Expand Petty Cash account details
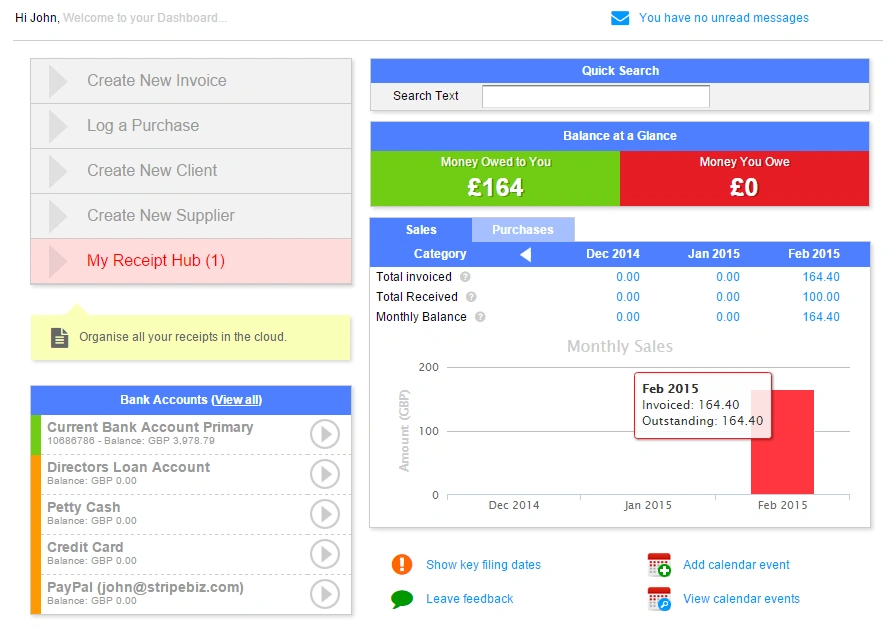Viewport: 891px width, 629px height. pyautogui.click(x=325, y=514)
